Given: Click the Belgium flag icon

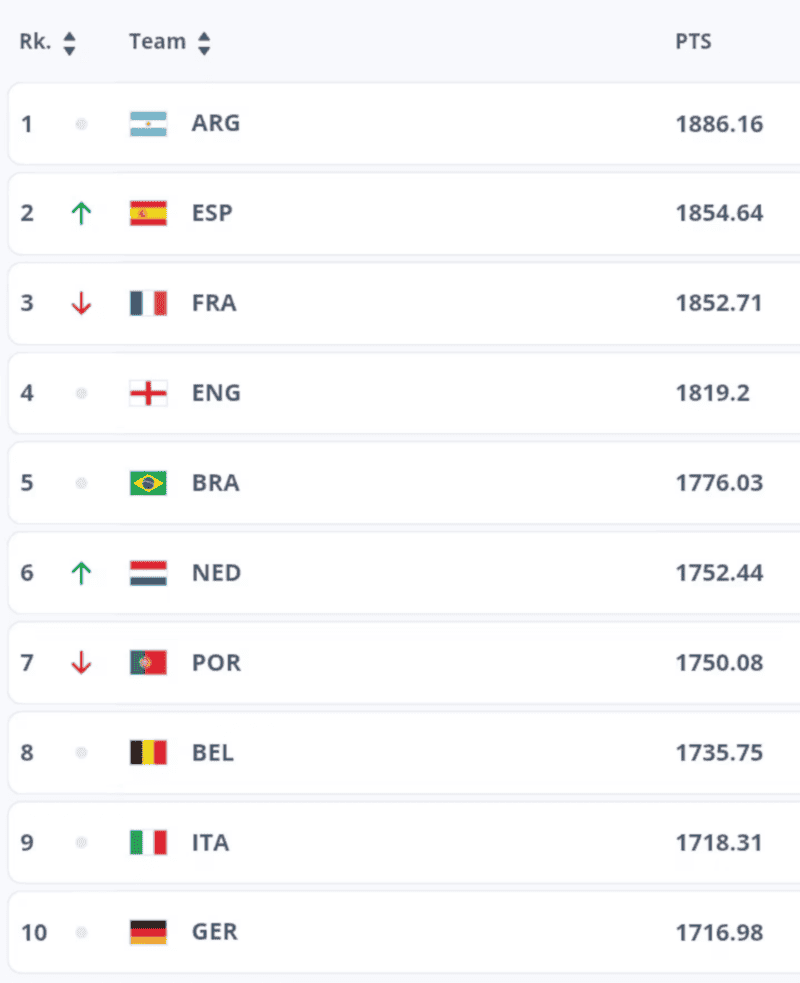Looking at the screenshot, I should click(x=148, y=752).
